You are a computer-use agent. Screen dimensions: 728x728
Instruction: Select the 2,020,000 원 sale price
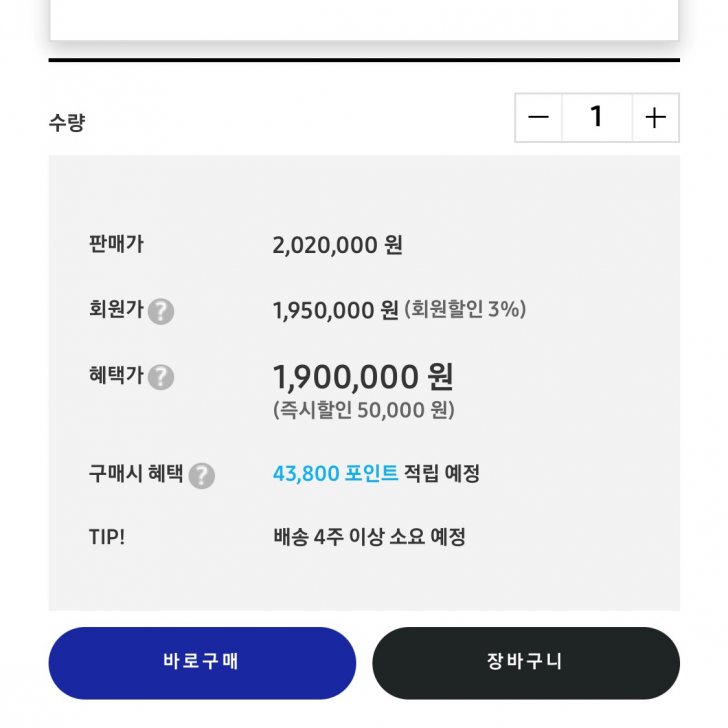coord(337,245)
